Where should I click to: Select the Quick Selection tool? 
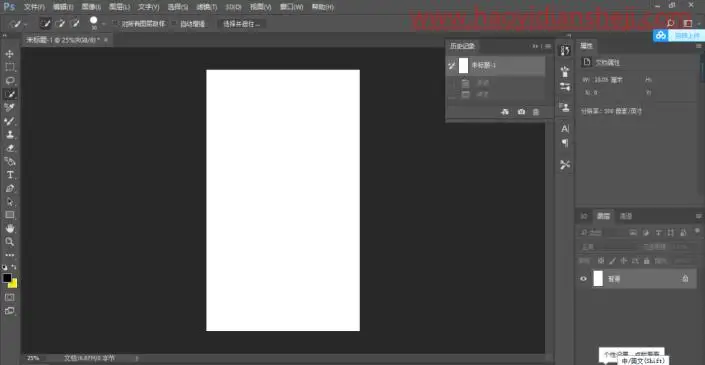[x=9, y=94]
